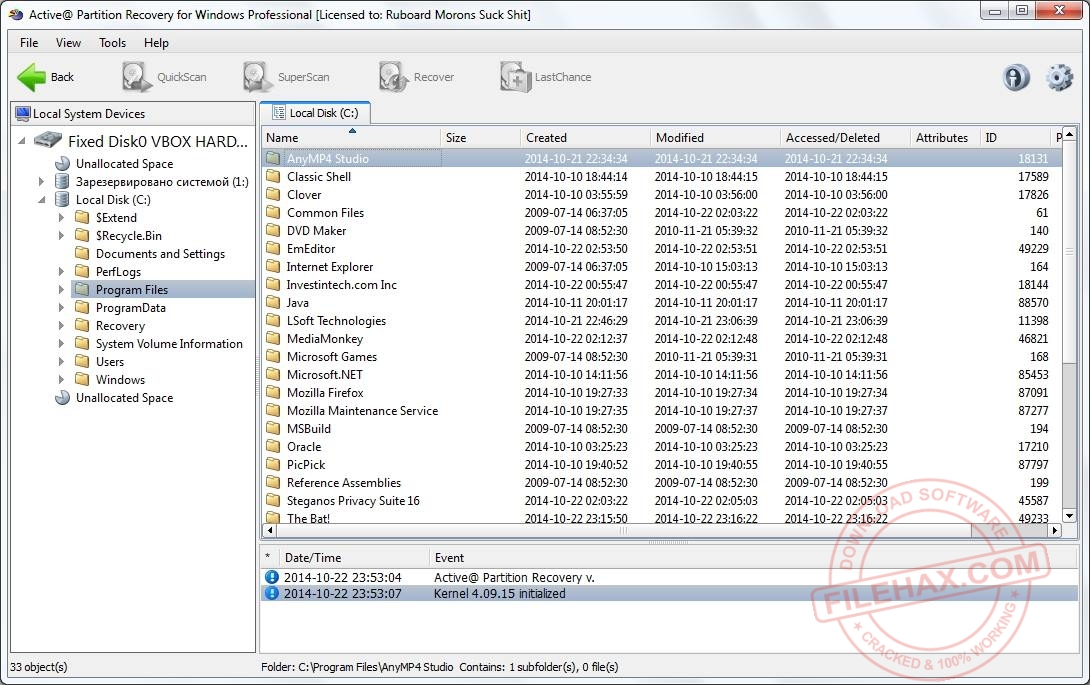Collapse the Local Disk (C:) tree node
Screen dimensions: 1090x685
(42, 200)
